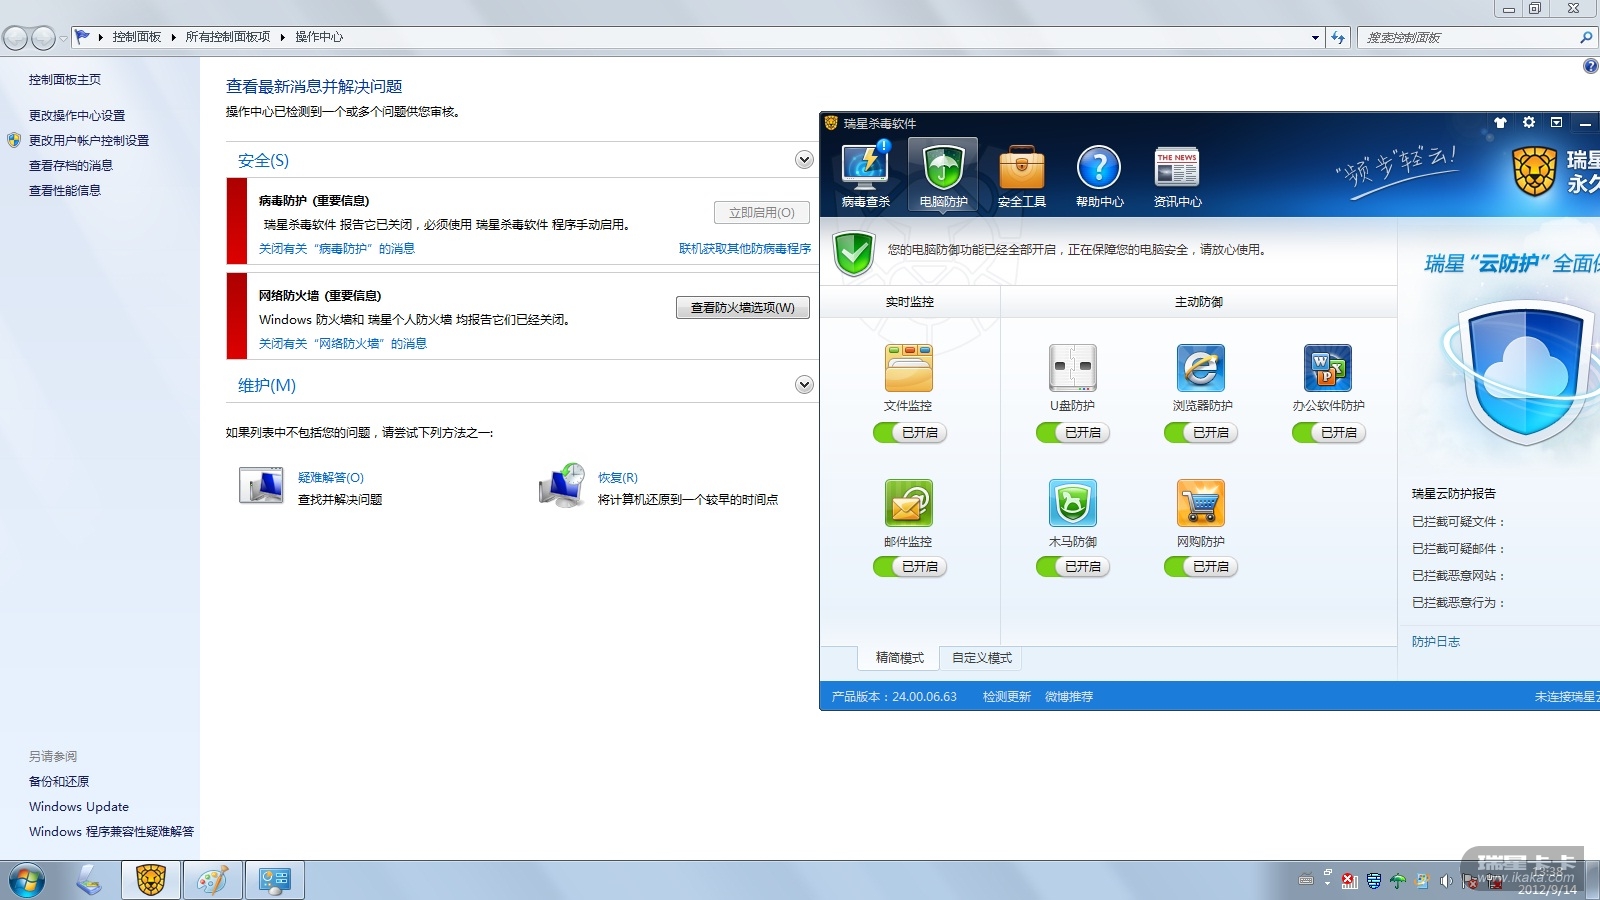1600x900 pixels.
Task: Go back in Control Panel navigation
Action: [x=15, y=38]
